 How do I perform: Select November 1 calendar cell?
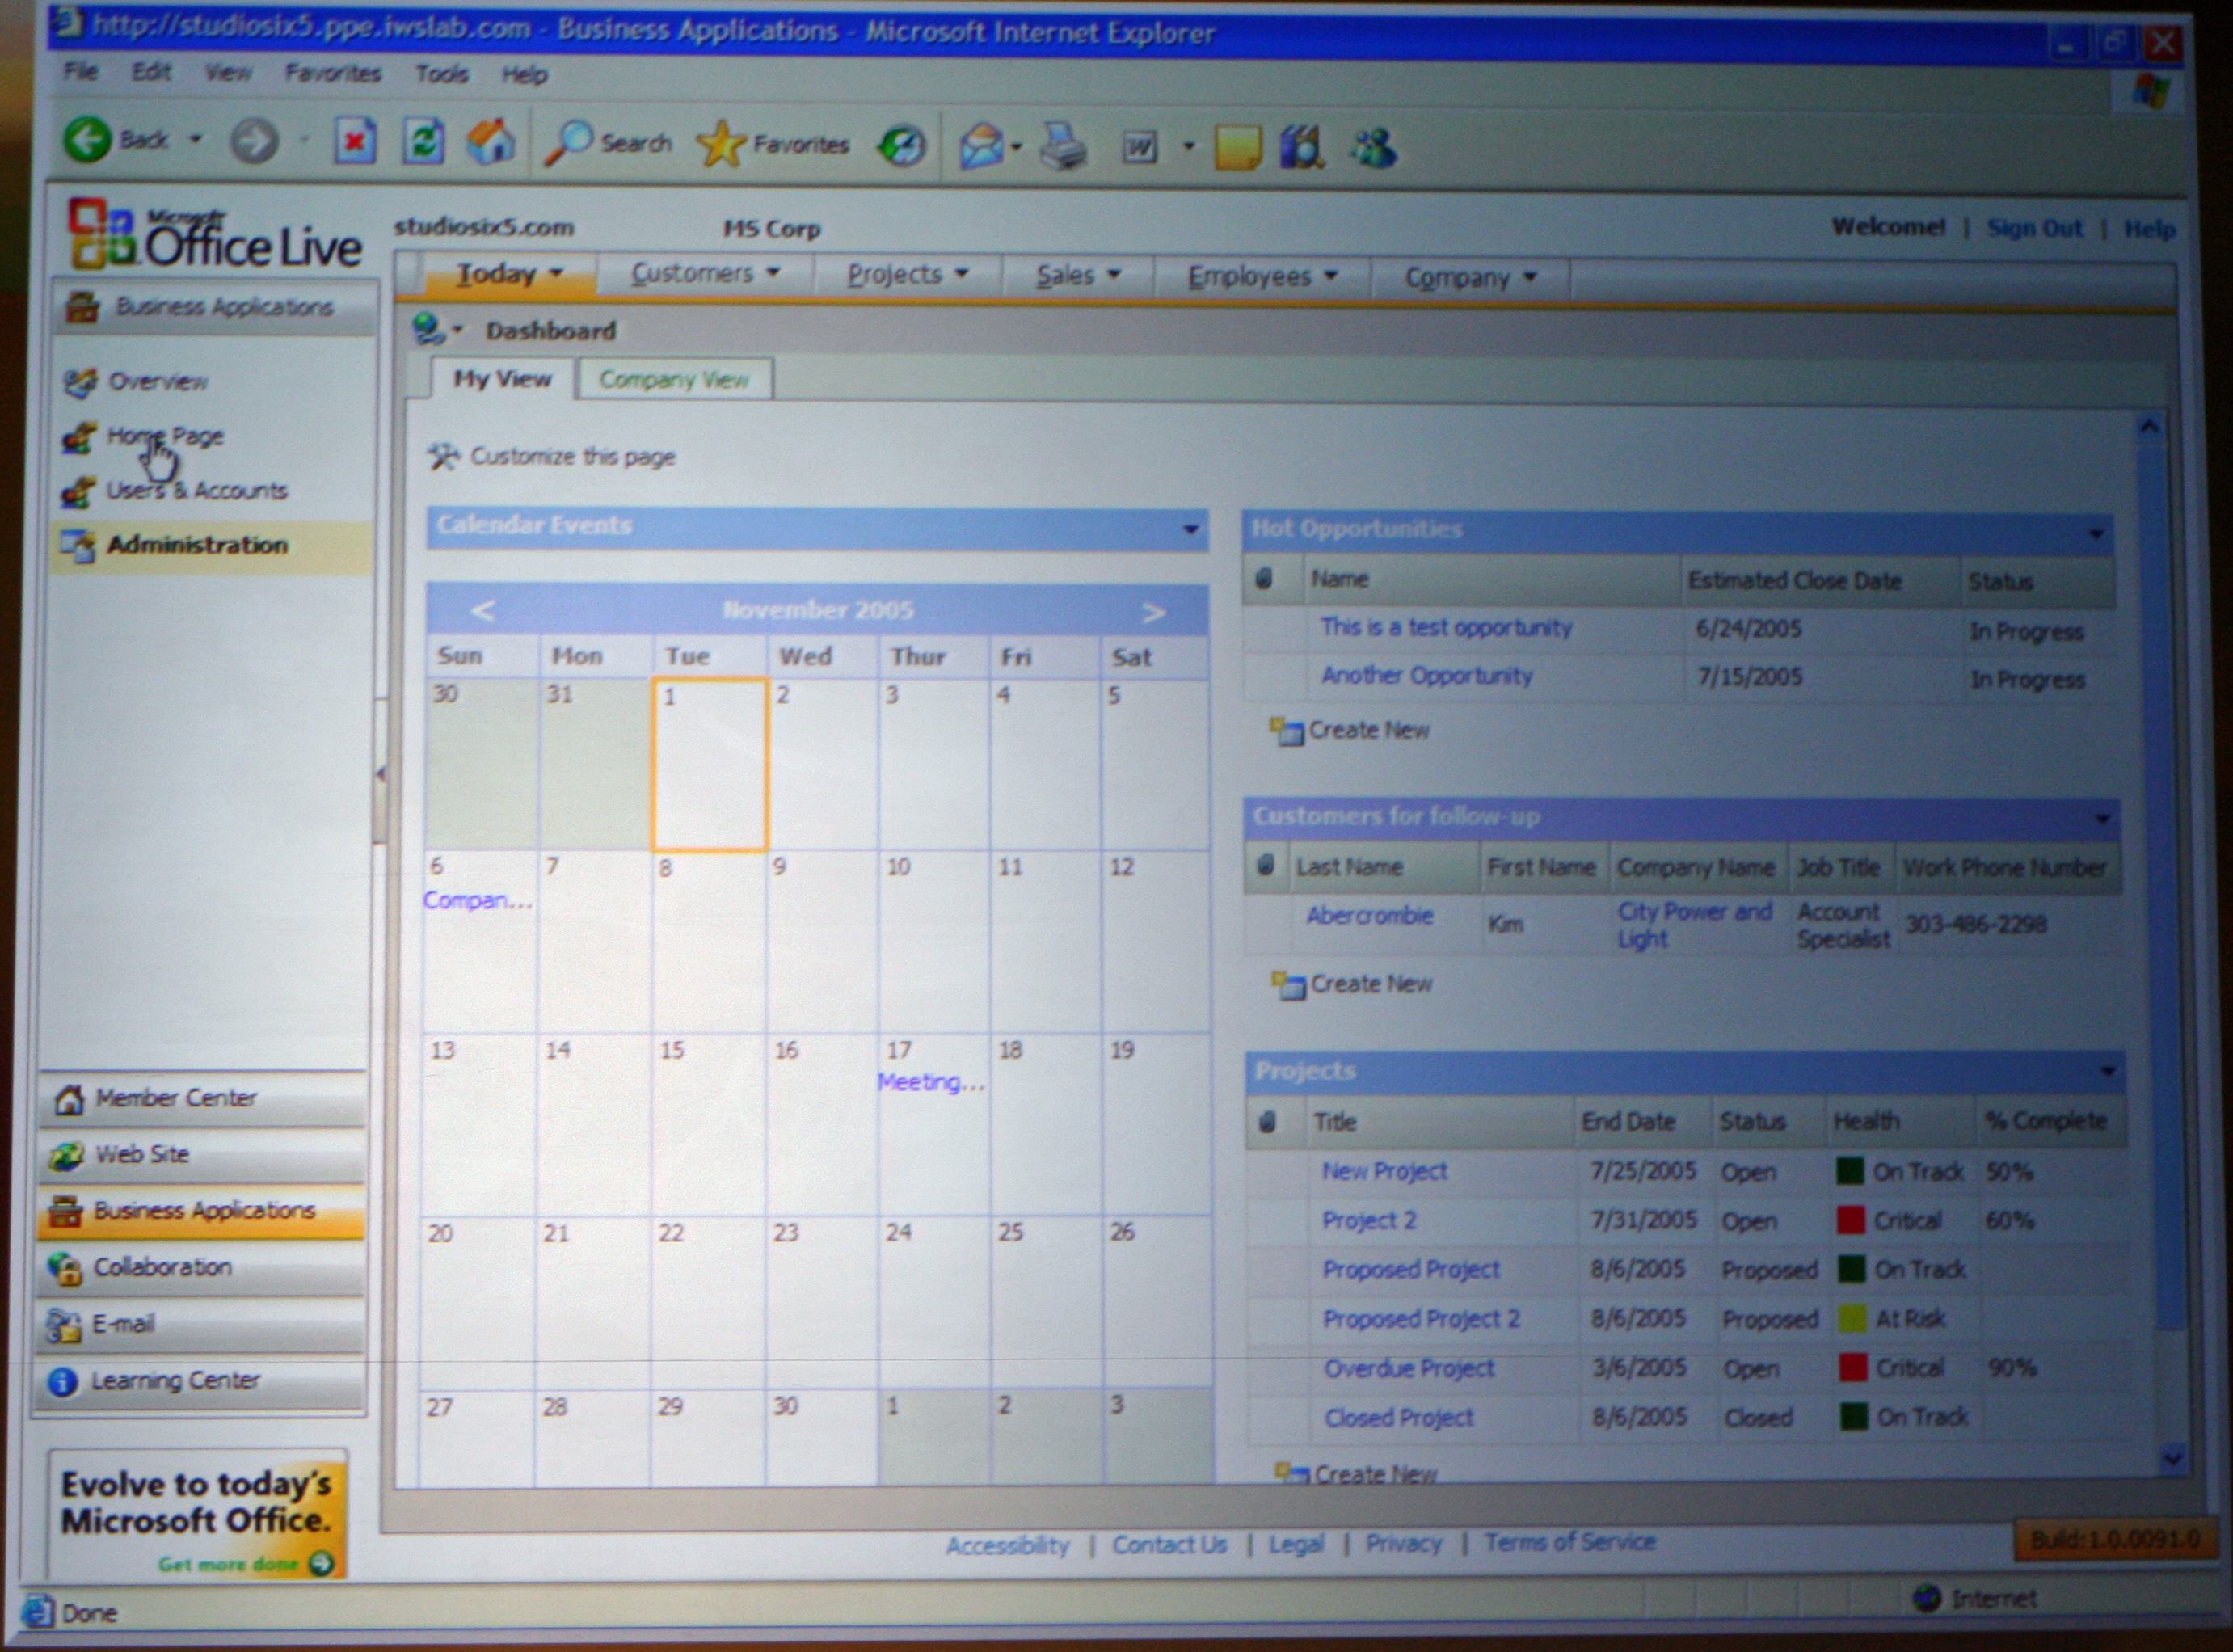[709, 765]
